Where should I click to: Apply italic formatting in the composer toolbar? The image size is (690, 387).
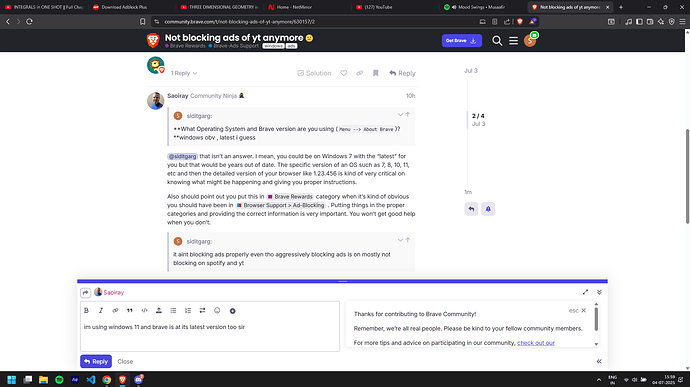[x=101, y=310]
